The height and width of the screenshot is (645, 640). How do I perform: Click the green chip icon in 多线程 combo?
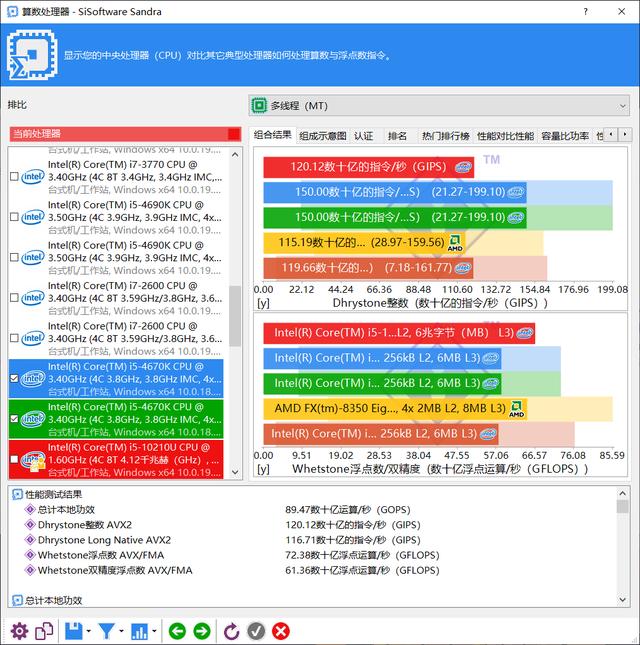pyautogui.click(x=259, y=106)
